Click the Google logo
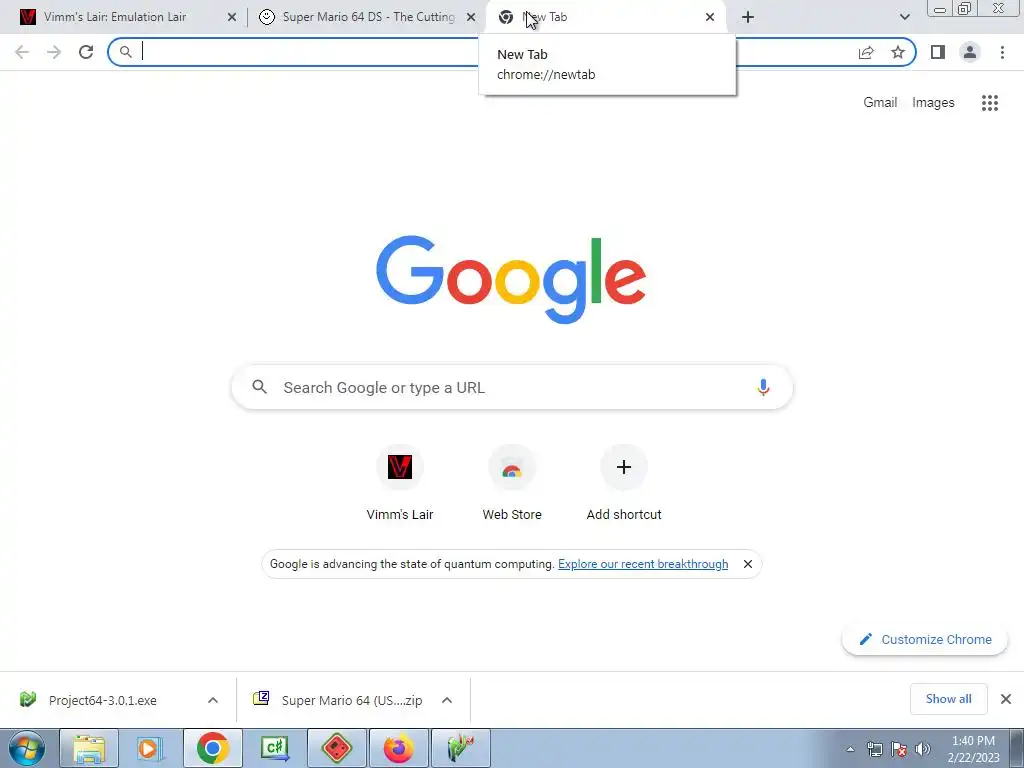 (511, 280)
